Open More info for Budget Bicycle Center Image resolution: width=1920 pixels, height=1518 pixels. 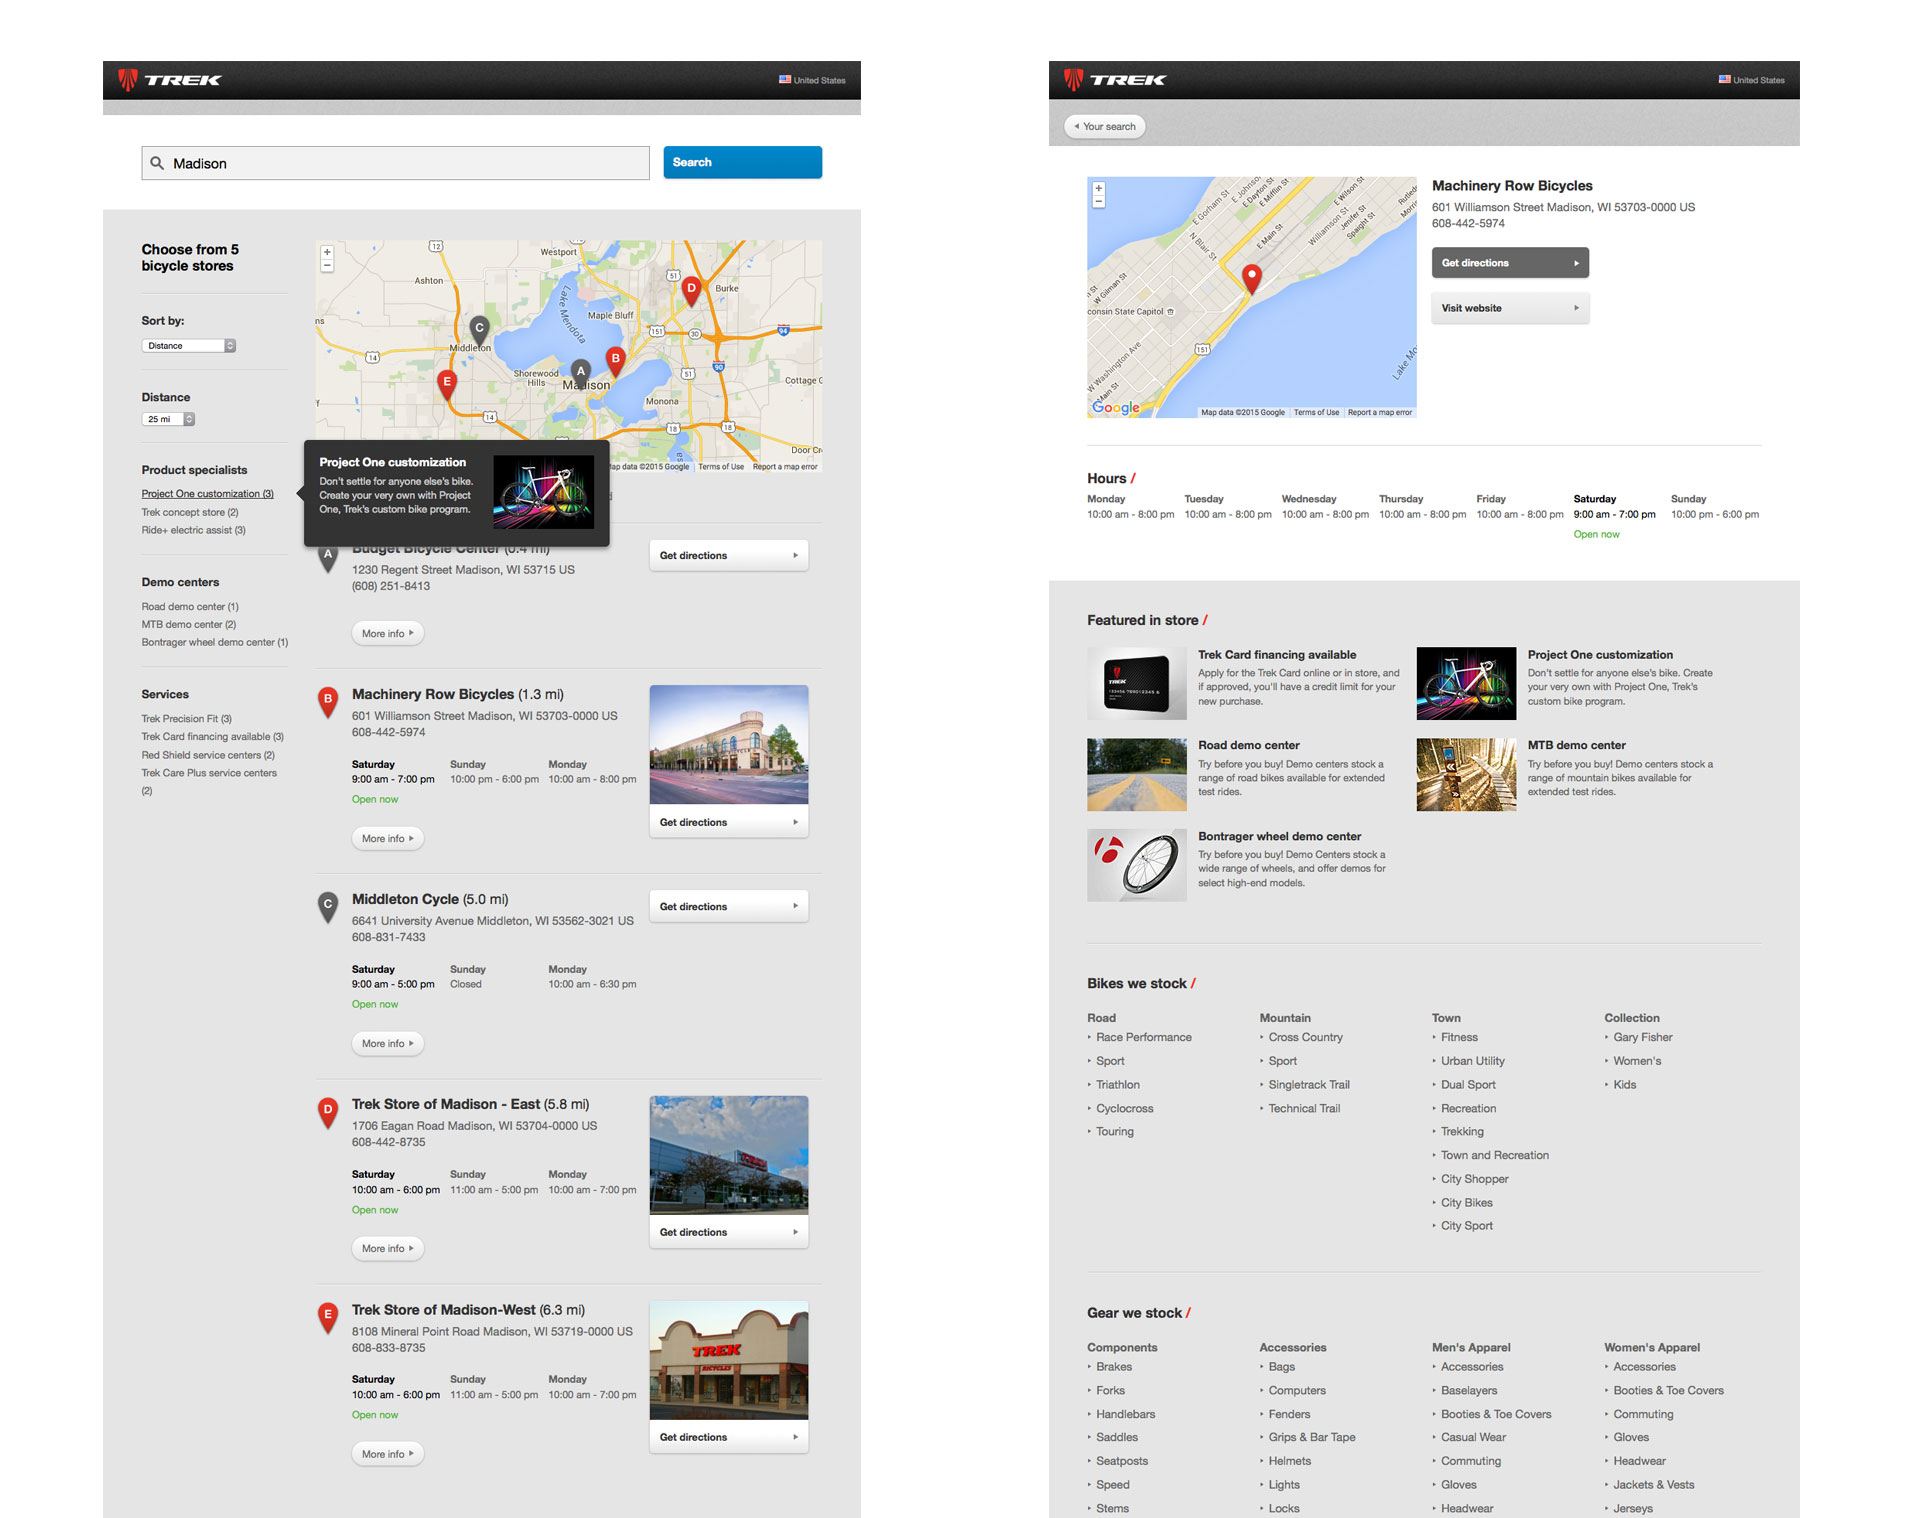(388, 633)
